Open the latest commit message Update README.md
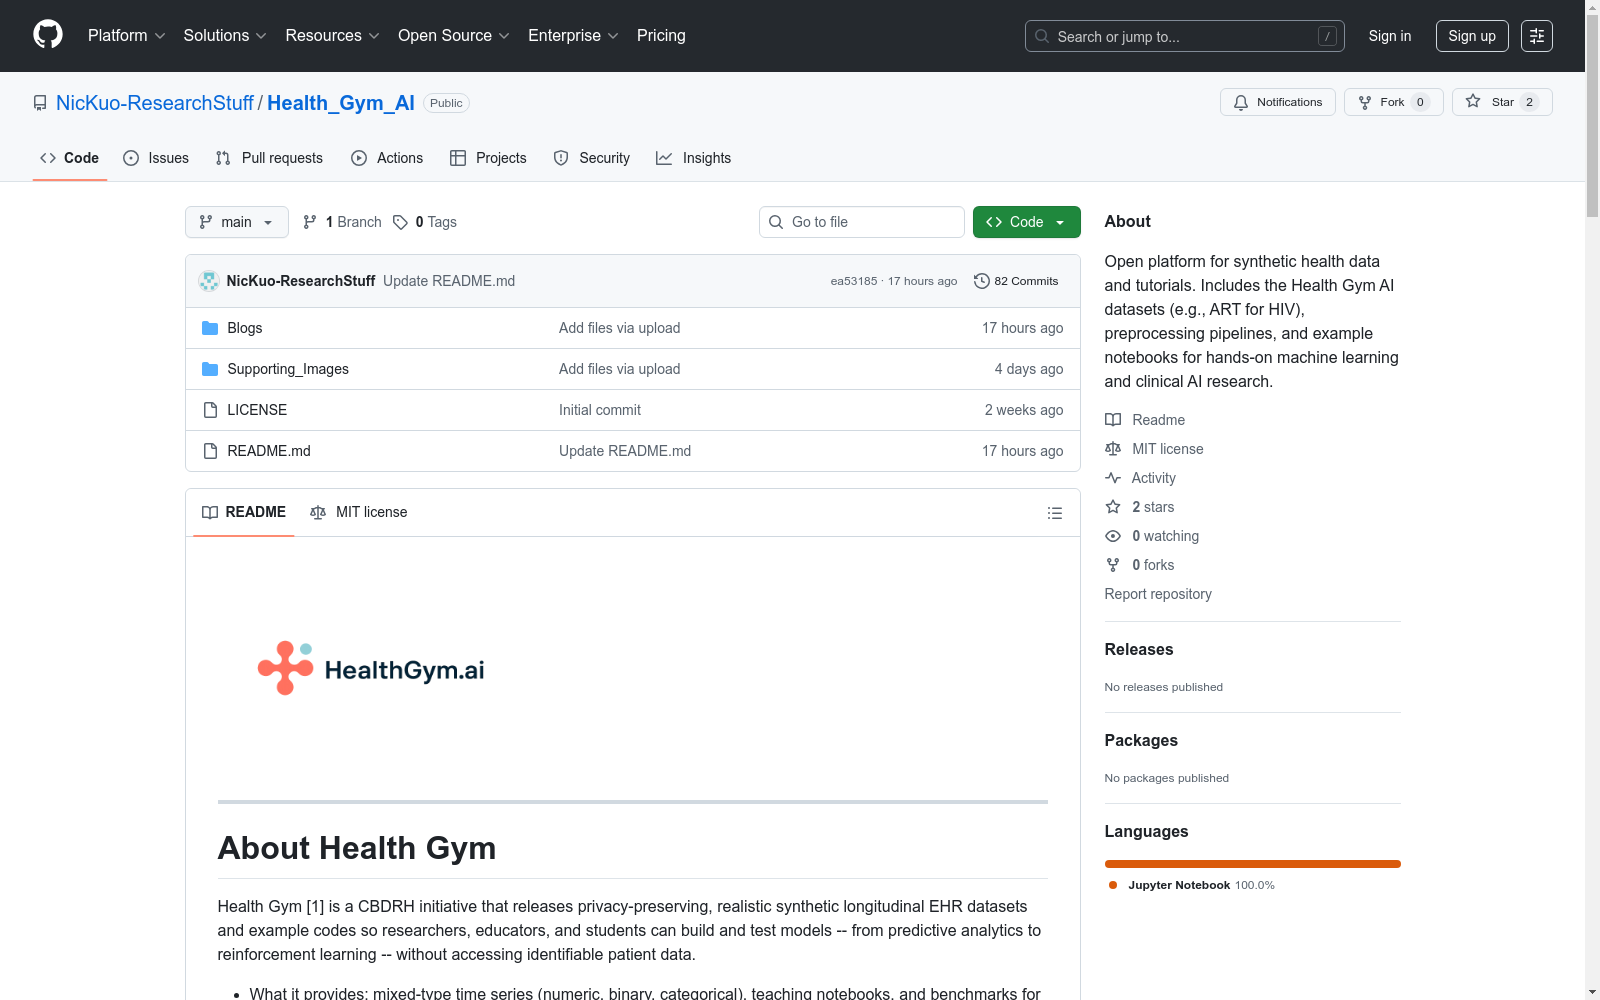Screen dimensions: 1600x1000 tap(449, 281)
